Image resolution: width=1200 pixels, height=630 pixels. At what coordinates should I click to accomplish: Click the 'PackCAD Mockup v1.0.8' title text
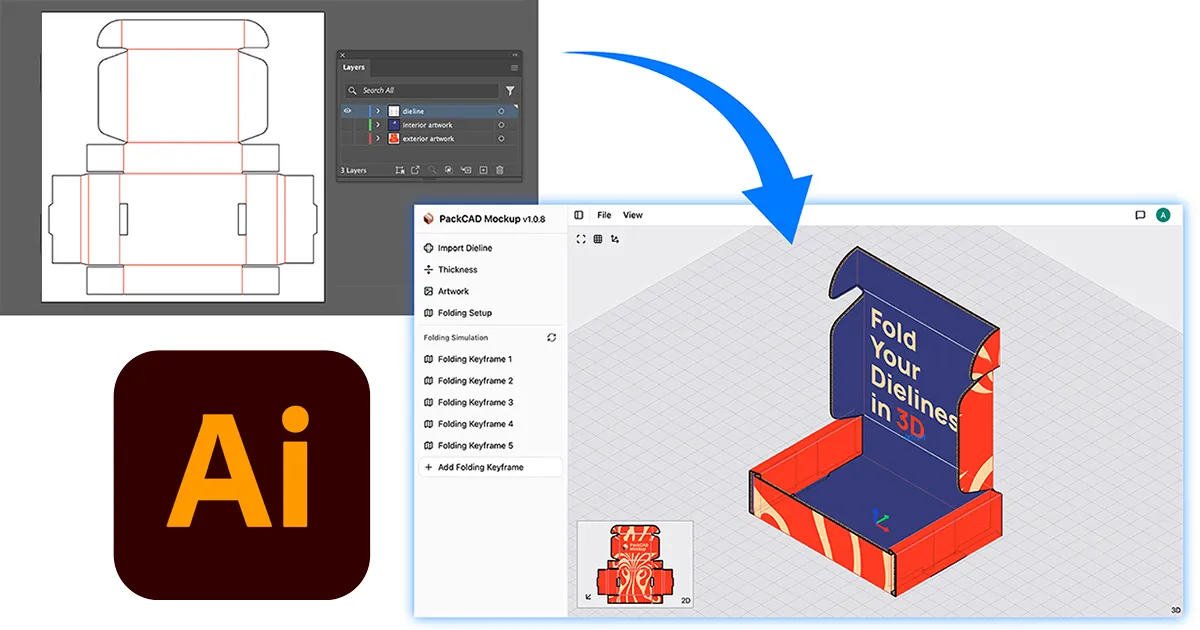click(493, 218)
